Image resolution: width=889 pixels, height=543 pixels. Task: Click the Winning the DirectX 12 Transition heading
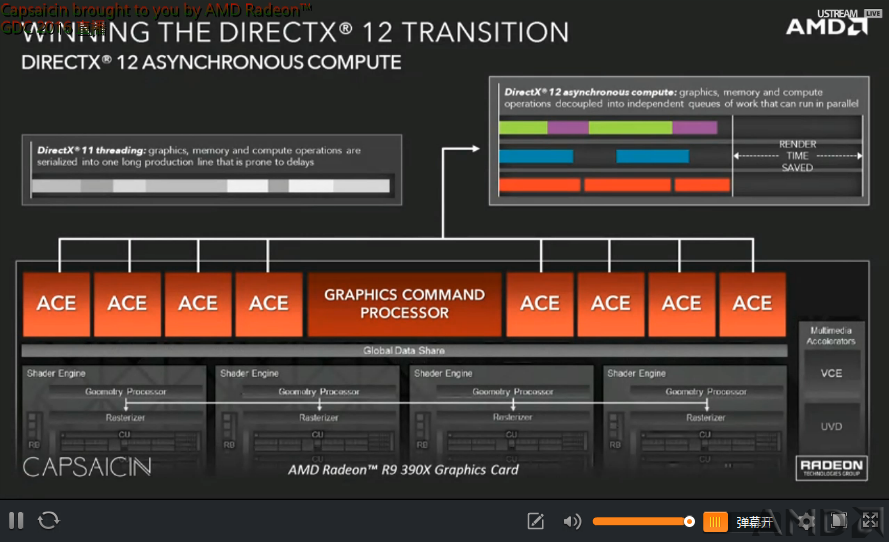pyautogui.click(x=295, y=32)
